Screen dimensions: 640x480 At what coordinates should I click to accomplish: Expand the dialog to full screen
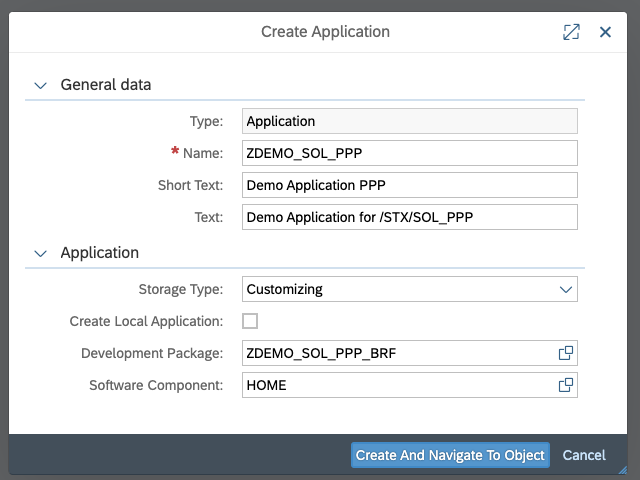click(571, 32)
